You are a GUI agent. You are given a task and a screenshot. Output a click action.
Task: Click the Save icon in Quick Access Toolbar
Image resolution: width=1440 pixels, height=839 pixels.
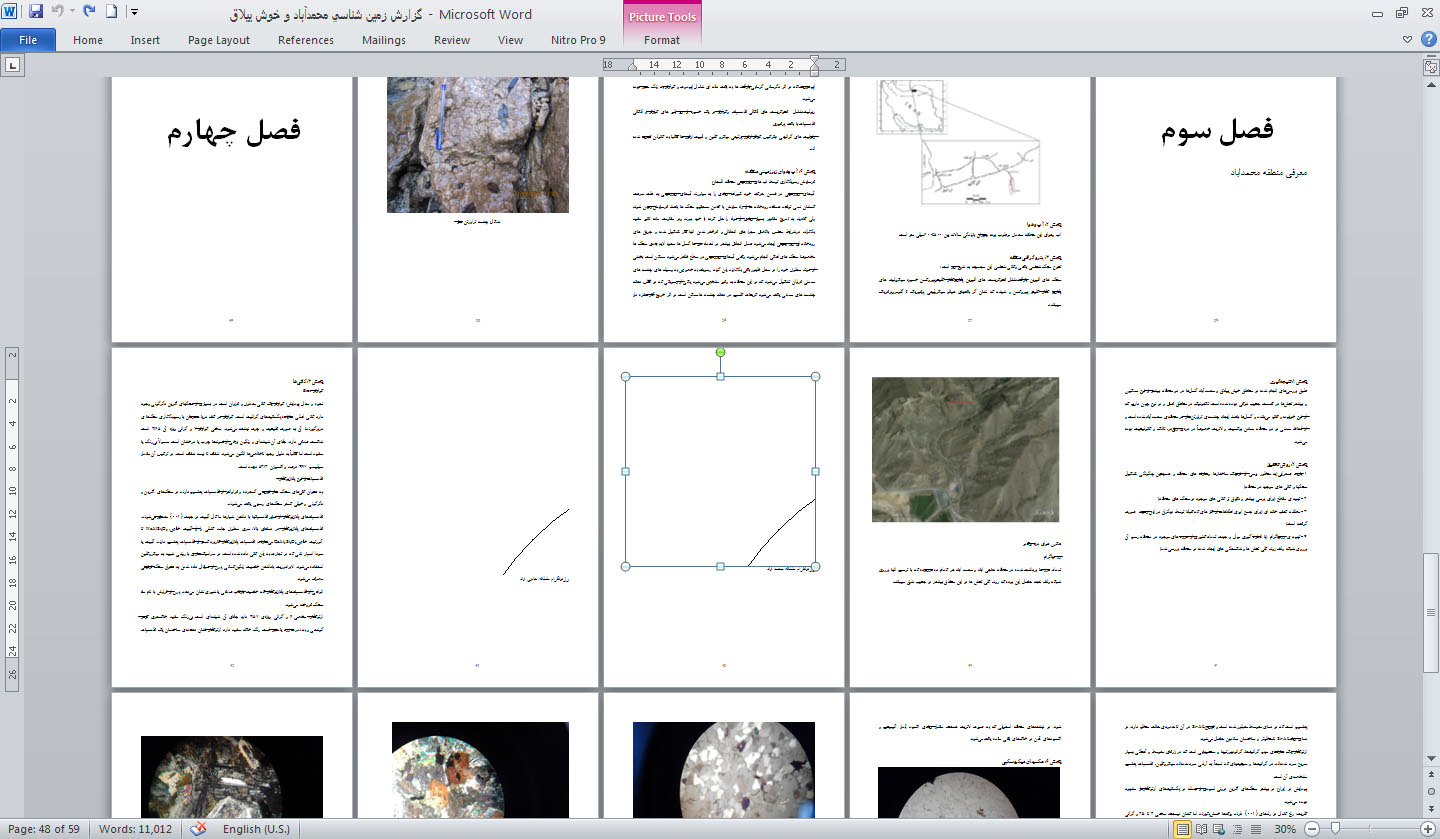click(36, 13)
